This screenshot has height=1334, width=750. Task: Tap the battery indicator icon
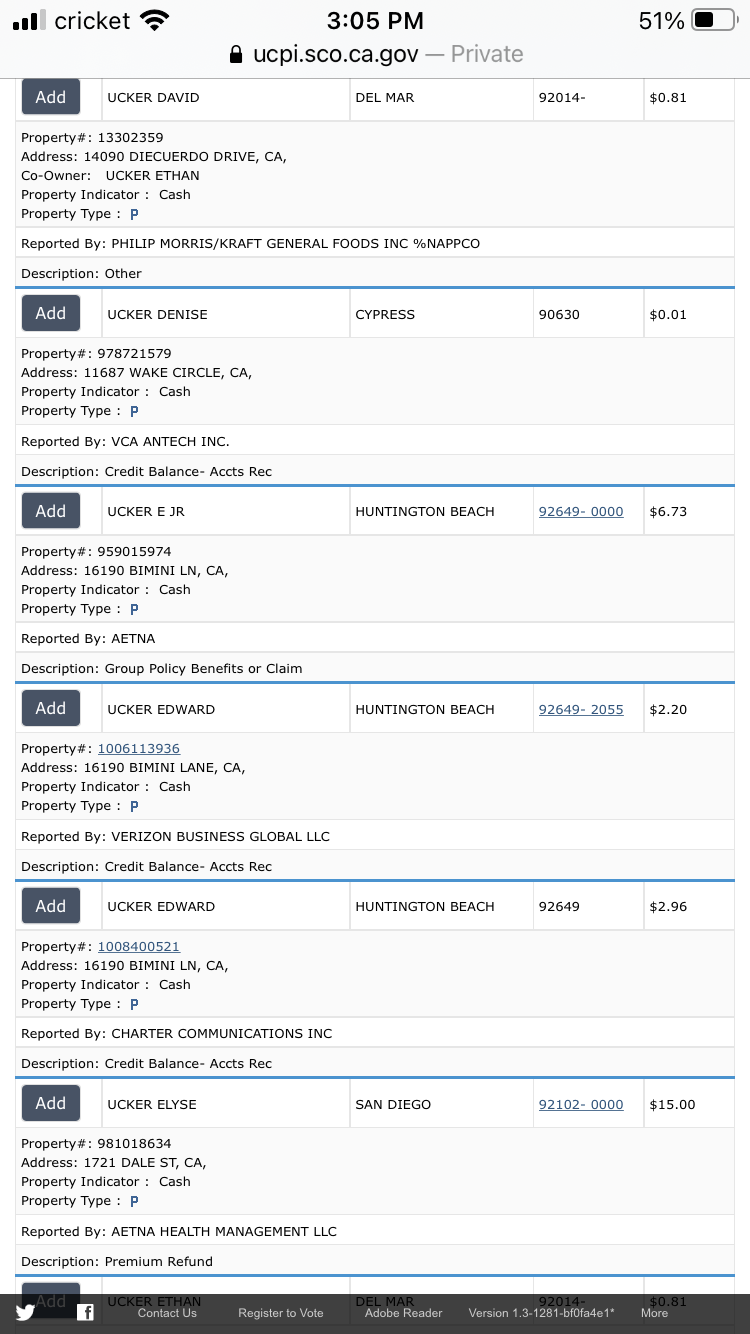714,20
